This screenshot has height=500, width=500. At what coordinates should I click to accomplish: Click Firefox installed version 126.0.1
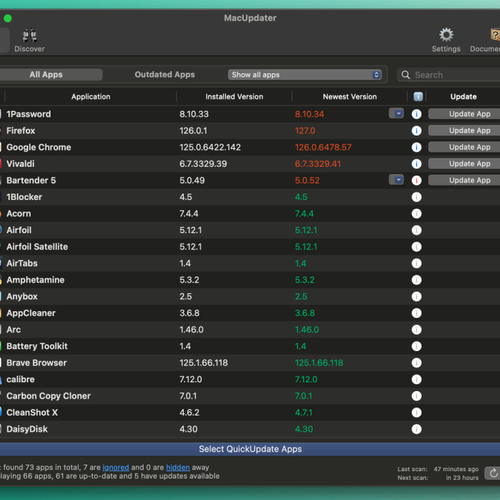193,131
